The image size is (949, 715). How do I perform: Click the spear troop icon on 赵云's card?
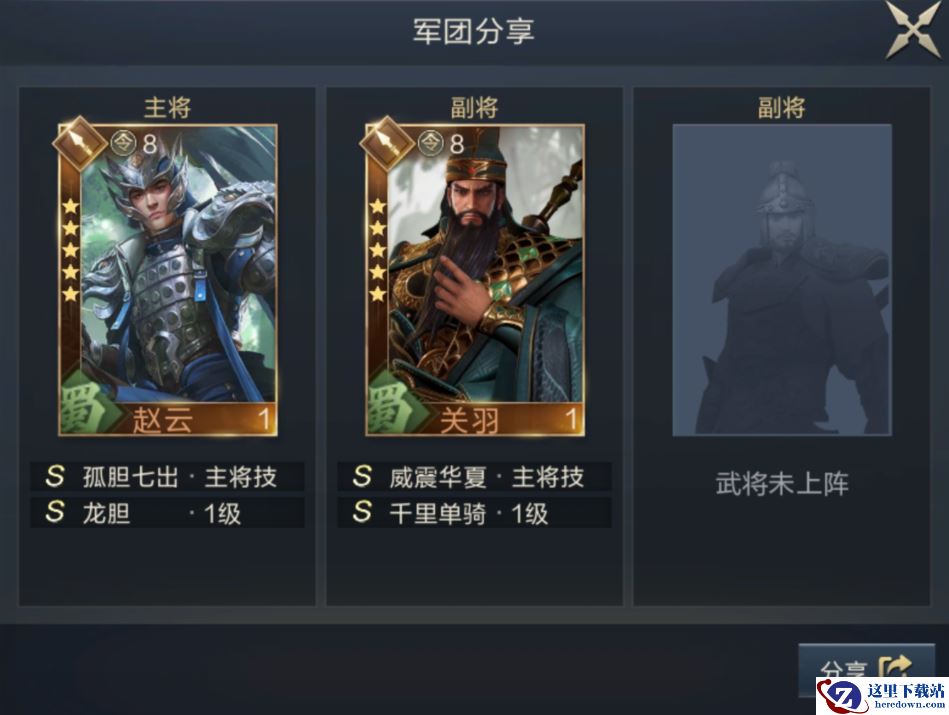[x=80, y=143]
